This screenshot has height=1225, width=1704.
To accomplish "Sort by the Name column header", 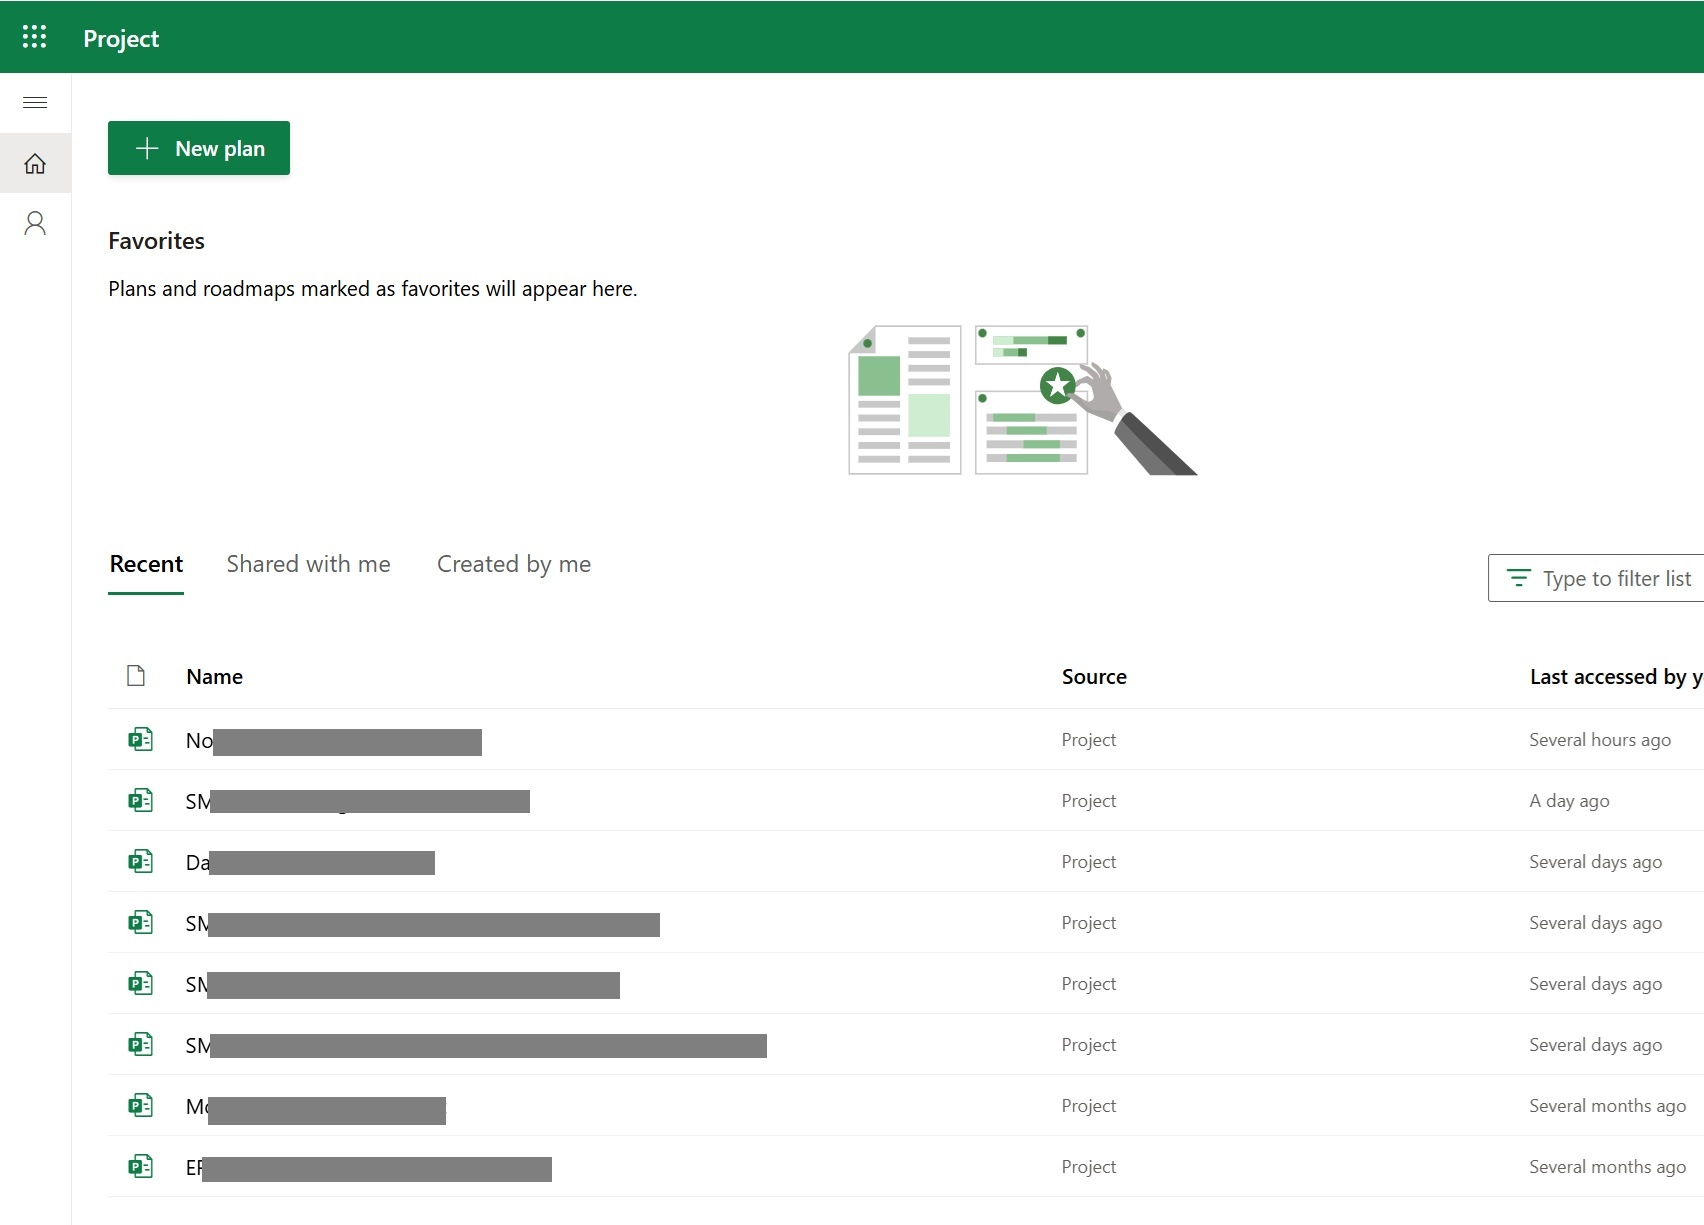I will coord(214,677).
